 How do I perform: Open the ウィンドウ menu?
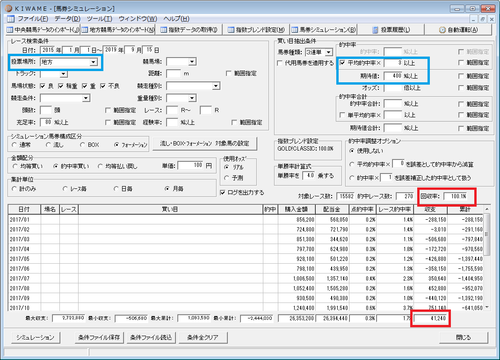138,19
